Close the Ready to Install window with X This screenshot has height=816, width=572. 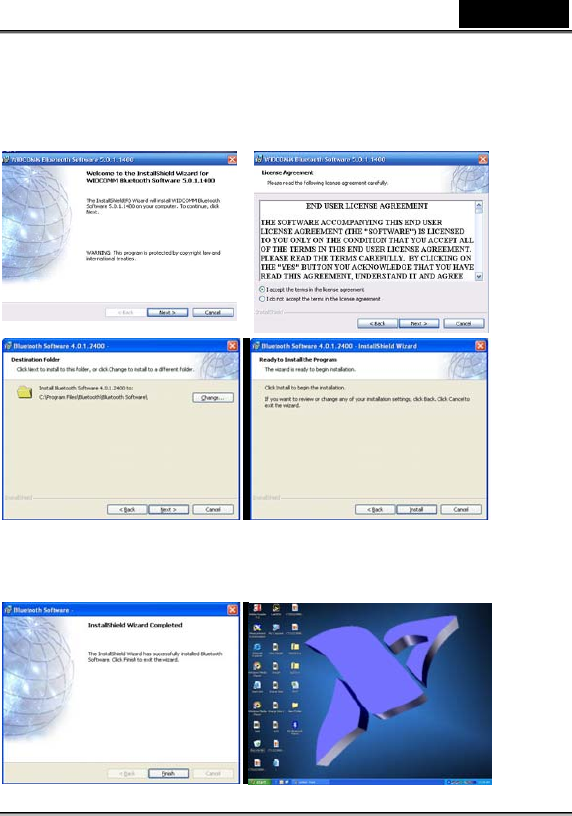pyautogui.click(x=480, y=346)
